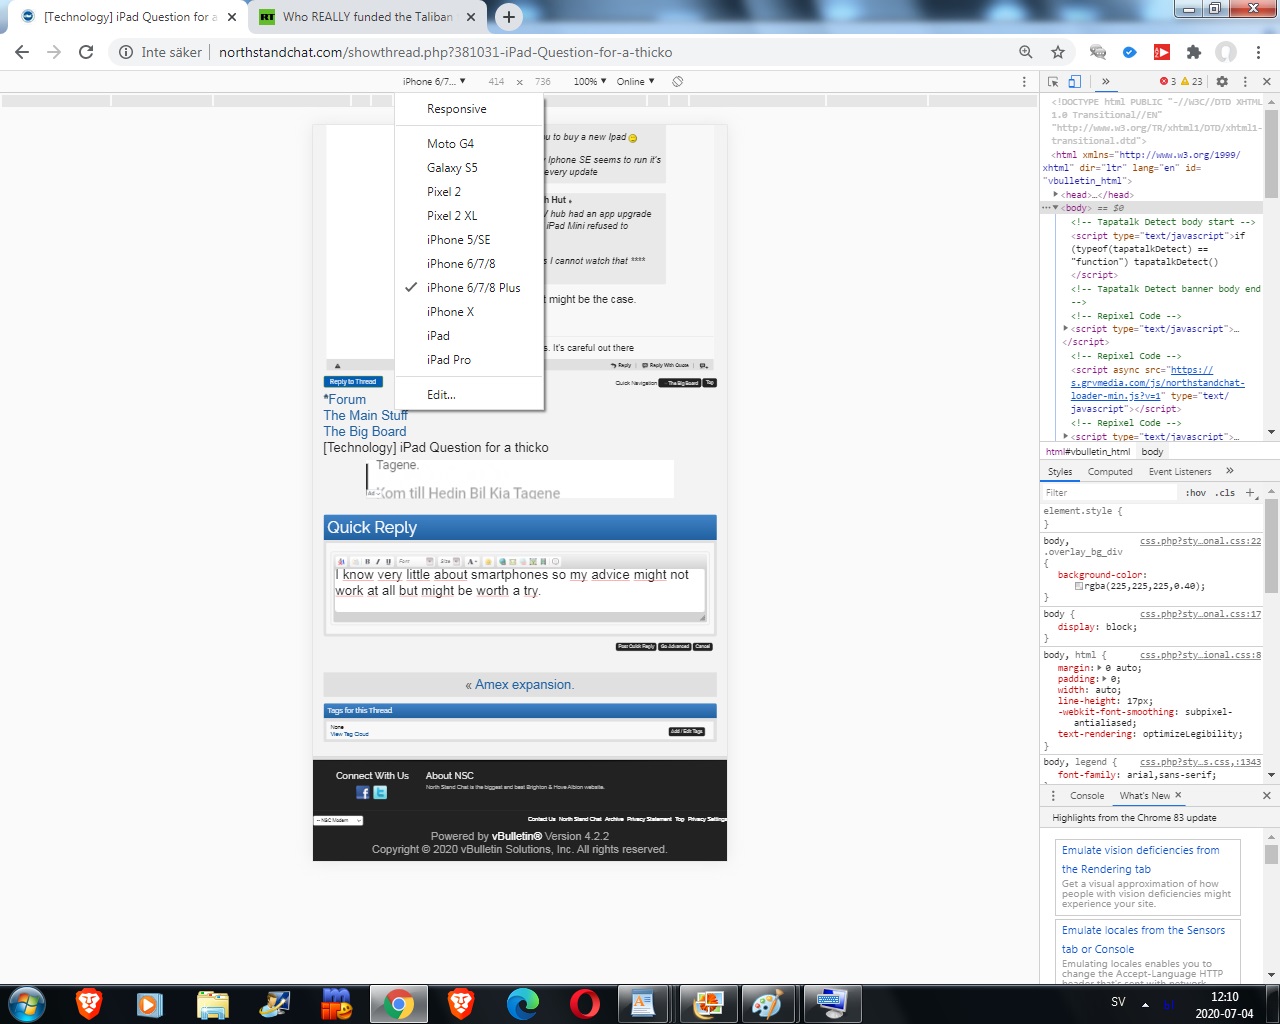The height and width of the screenshot is (1024, 1280).
Task: Toggle italic in quick reply editor
Action: click(x=378, y=562)
